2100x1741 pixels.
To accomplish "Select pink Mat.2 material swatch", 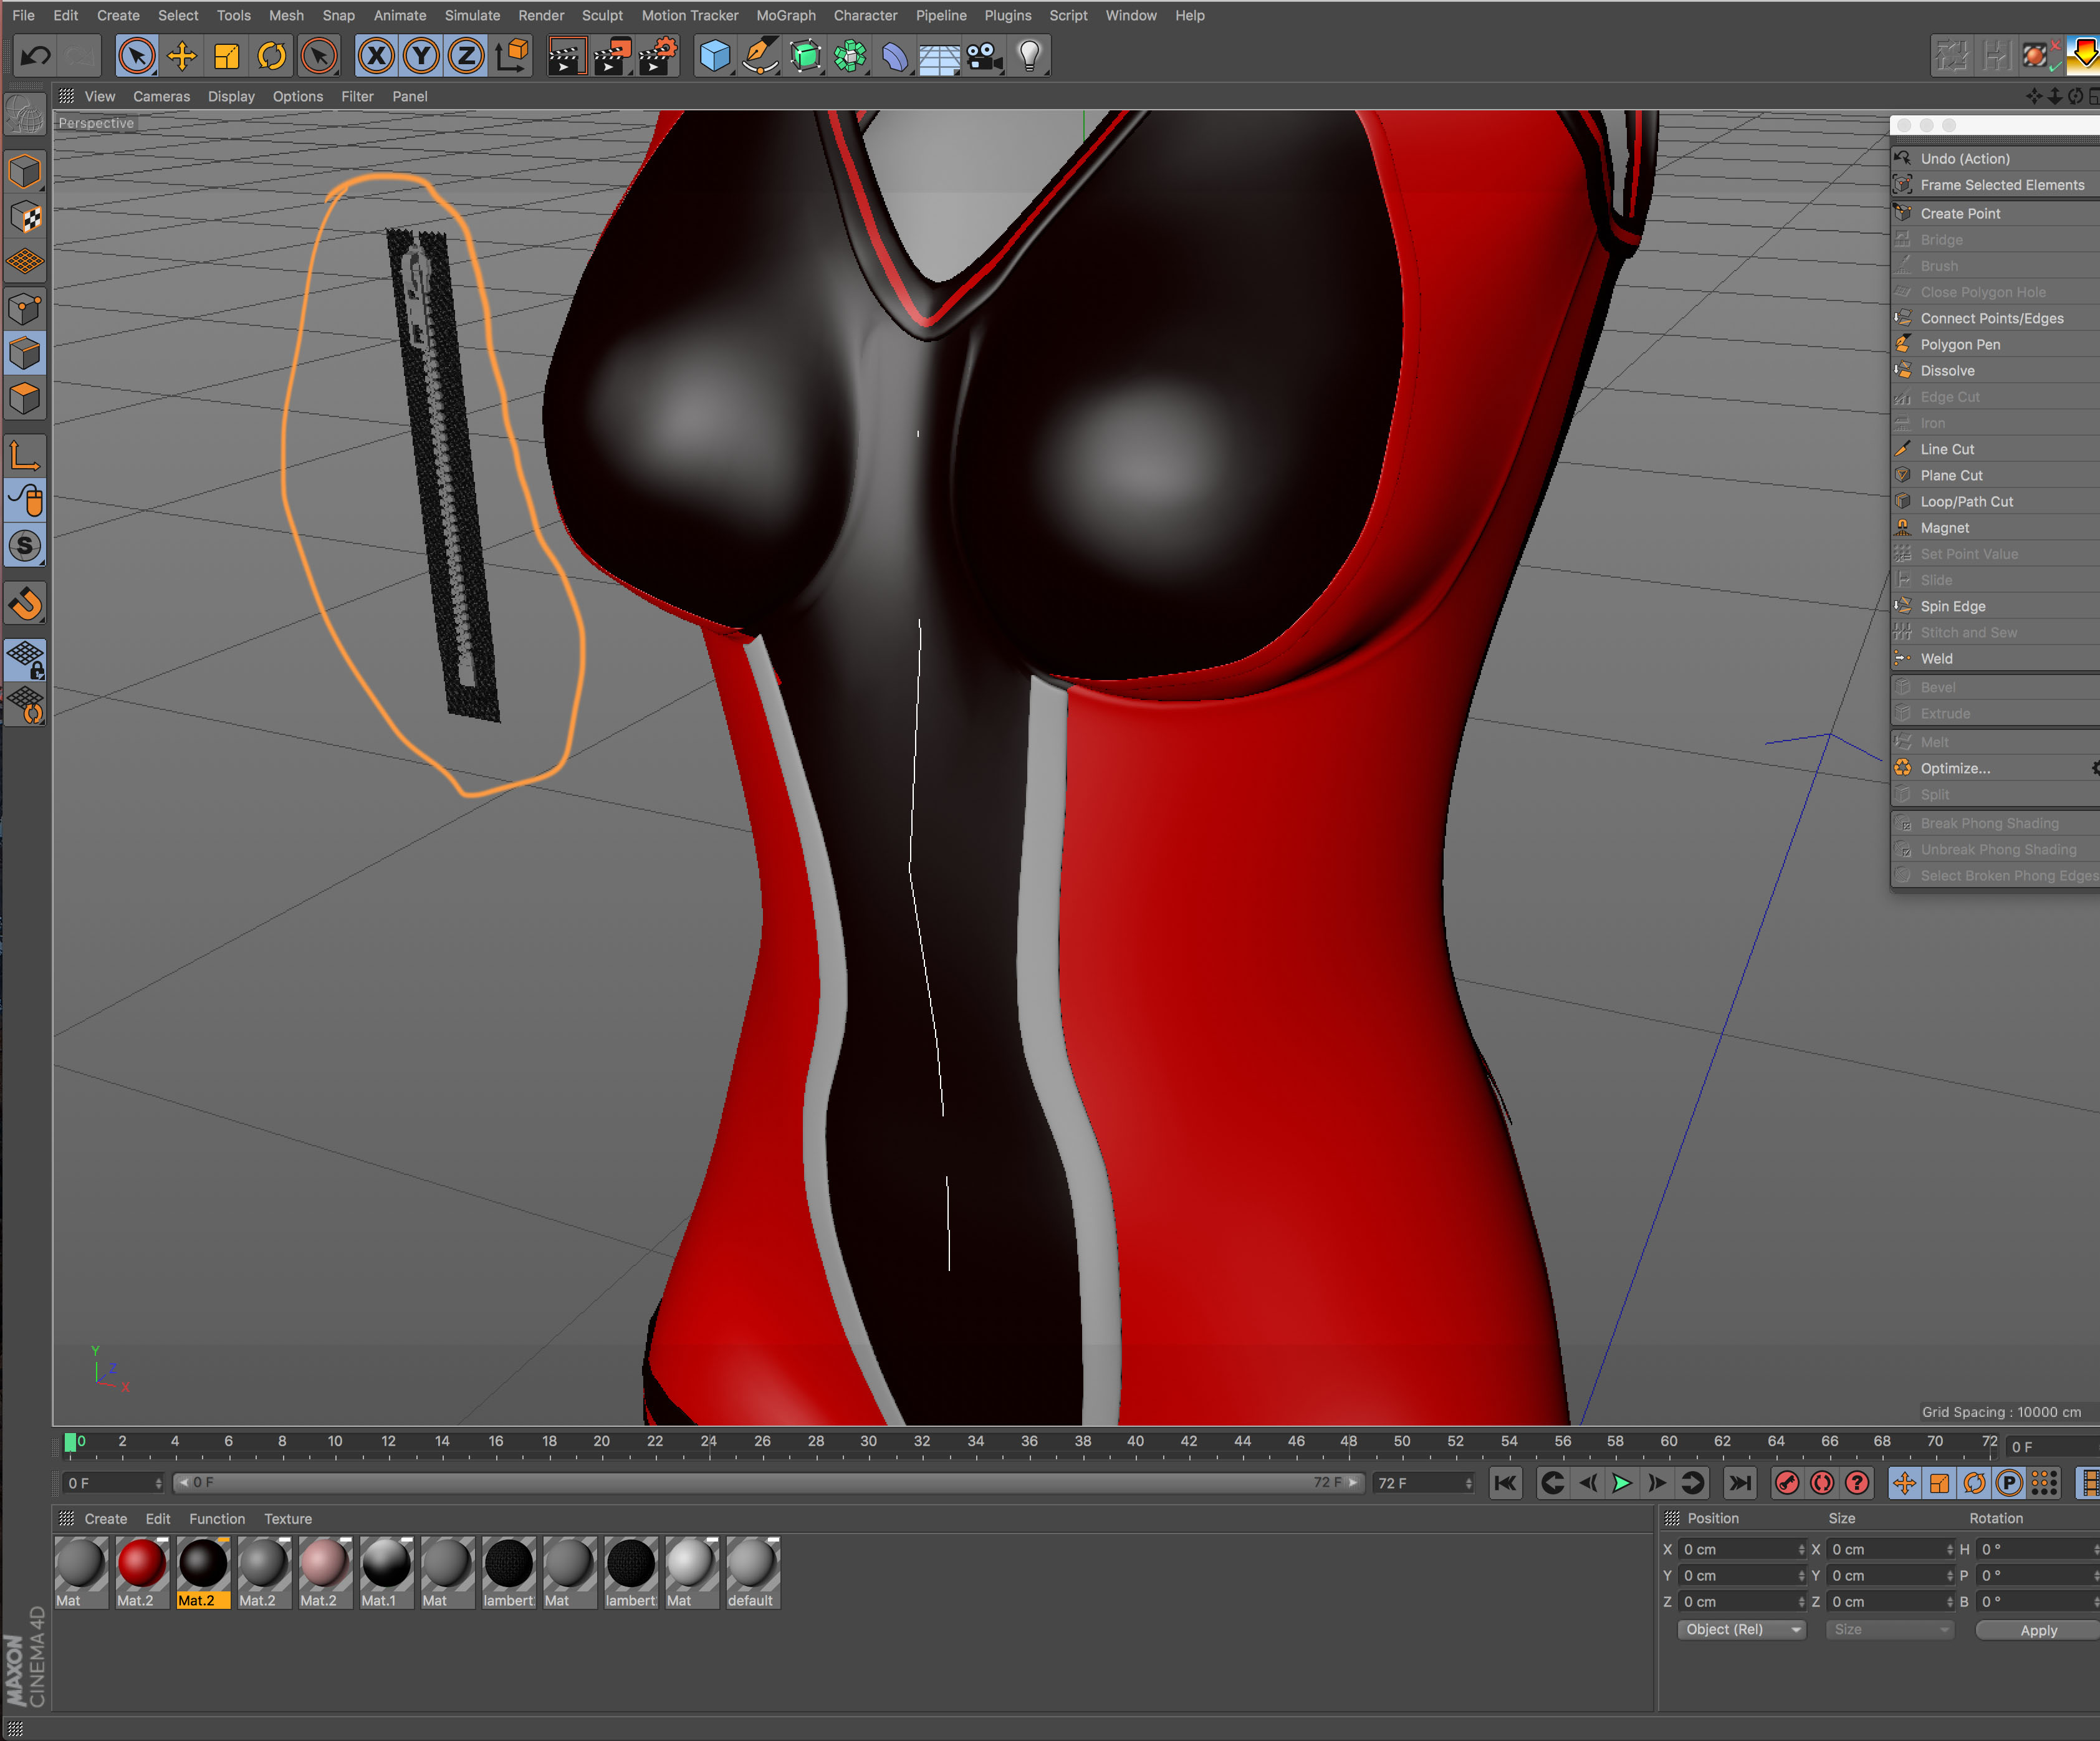I will [x=325, y=1572].
